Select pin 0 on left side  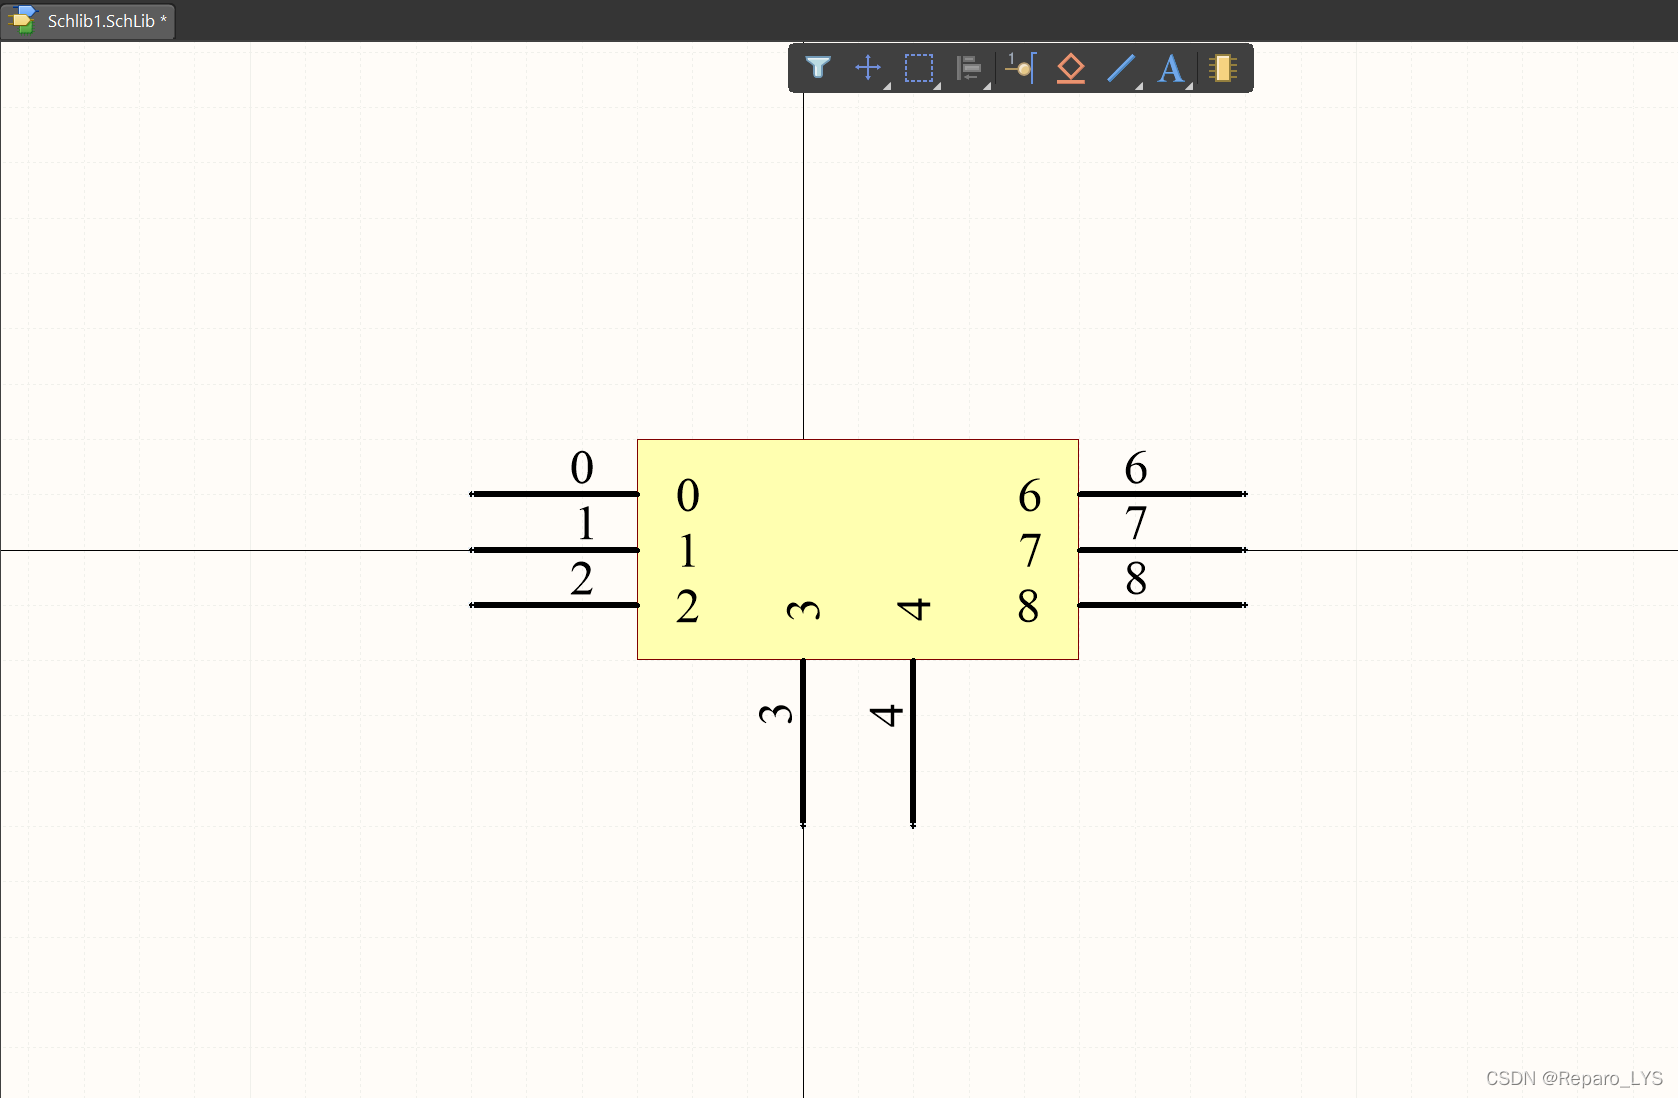pyautogui.click(x=554, y=494)
